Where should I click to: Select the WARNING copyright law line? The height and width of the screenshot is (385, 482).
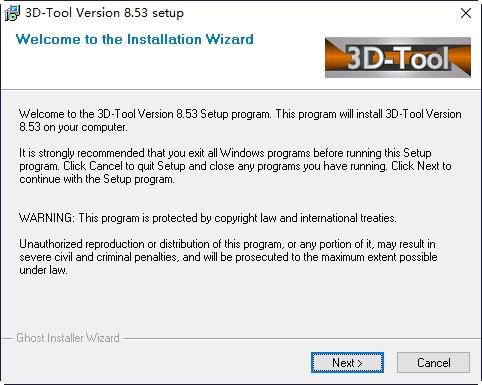point(208,218)
